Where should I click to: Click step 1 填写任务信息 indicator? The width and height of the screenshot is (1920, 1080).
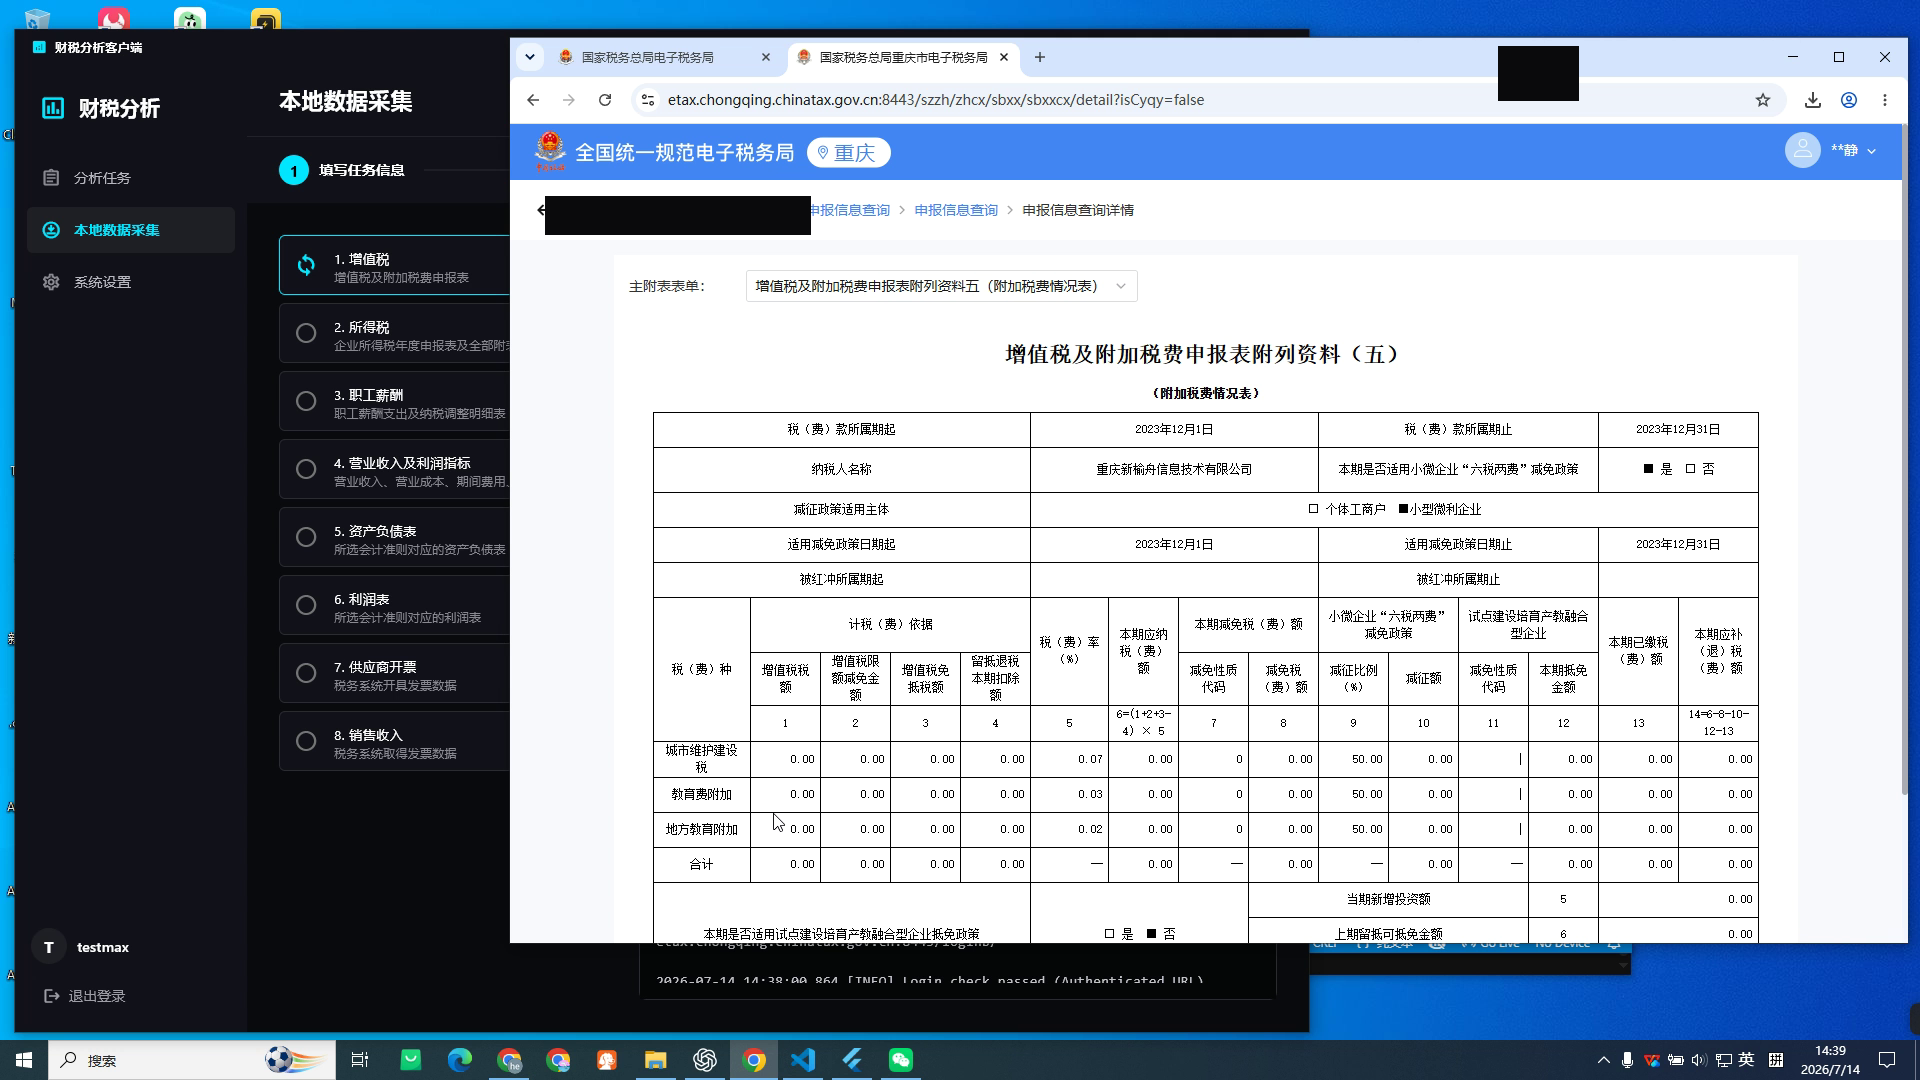click(x=342, y=170)
